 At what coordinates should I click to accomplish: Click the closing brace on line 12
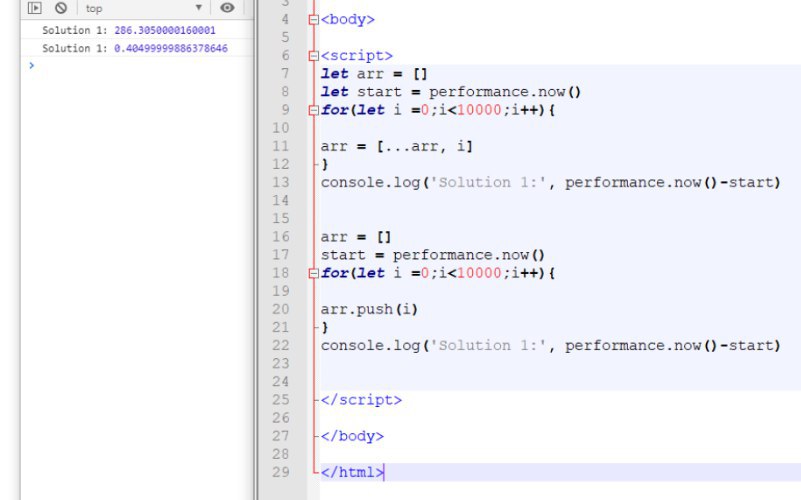point(325,164)
